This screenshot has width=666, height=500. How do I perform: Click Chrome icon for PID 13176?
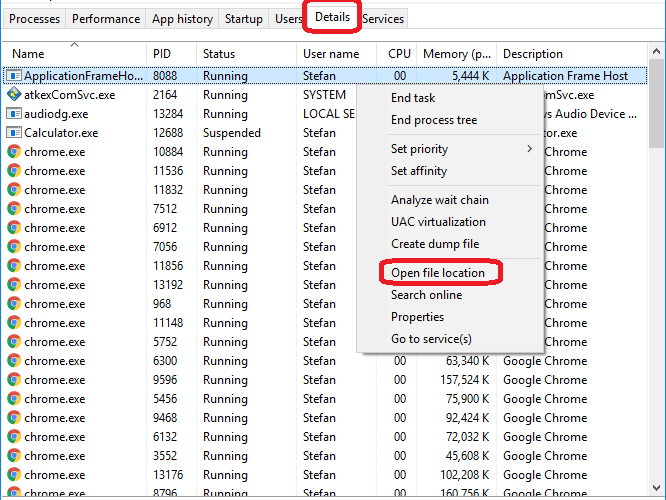pos(14,475)
